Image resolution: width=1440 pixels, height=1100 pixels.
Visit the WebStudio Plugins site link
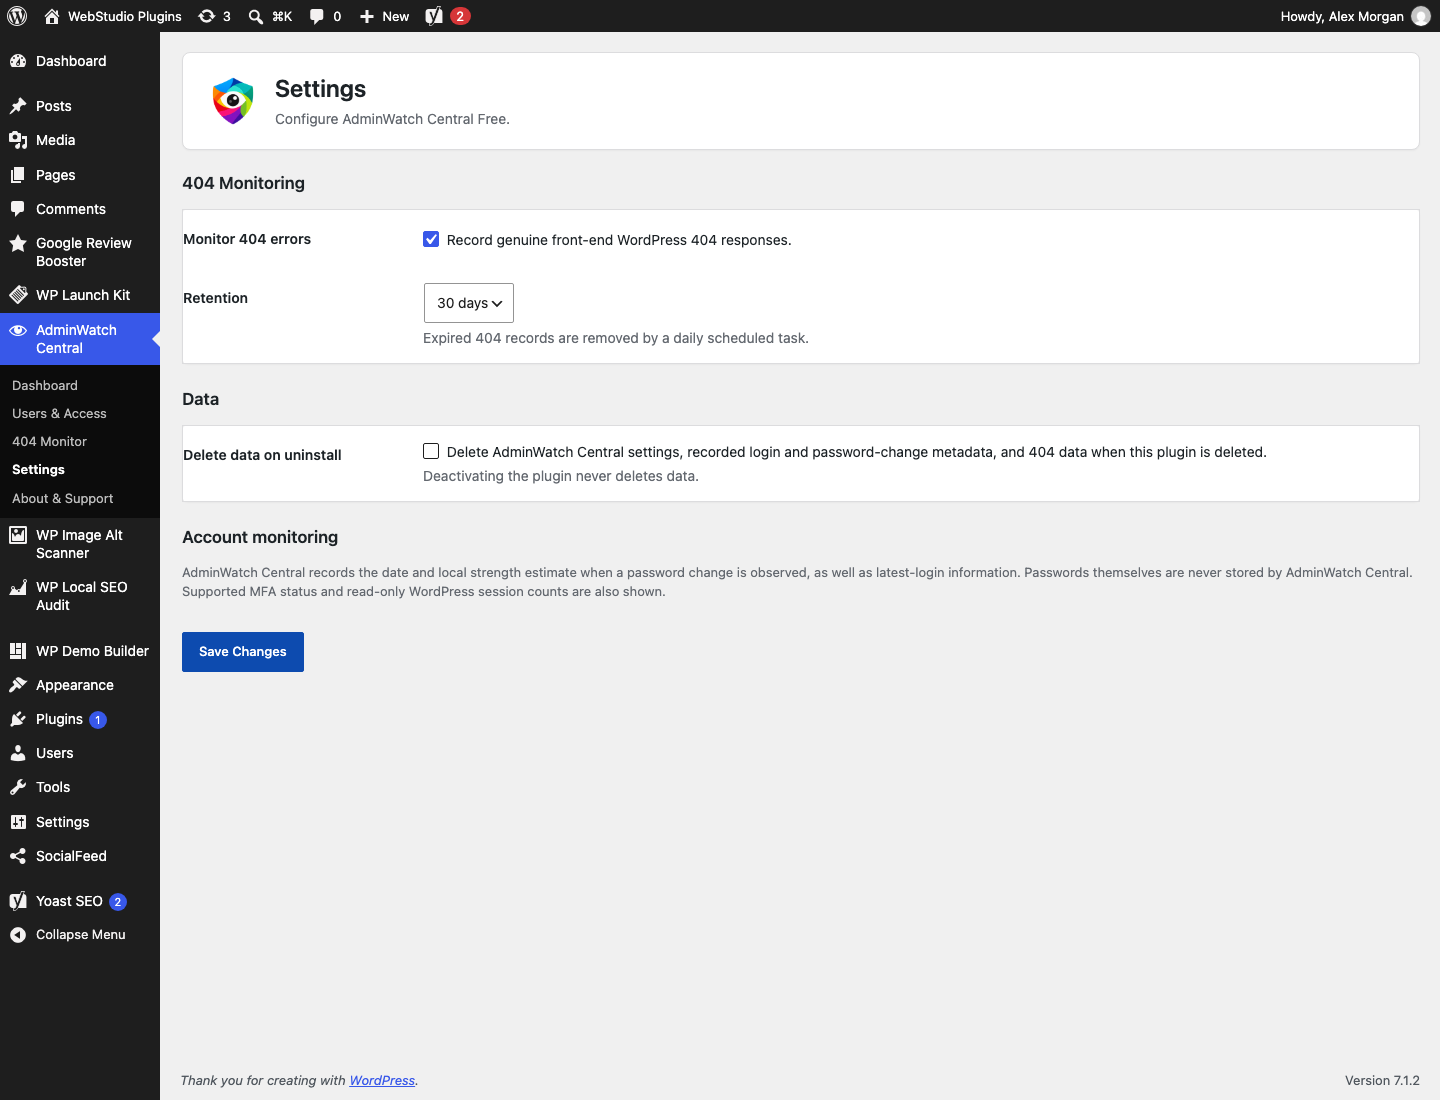tap(113, 16)
